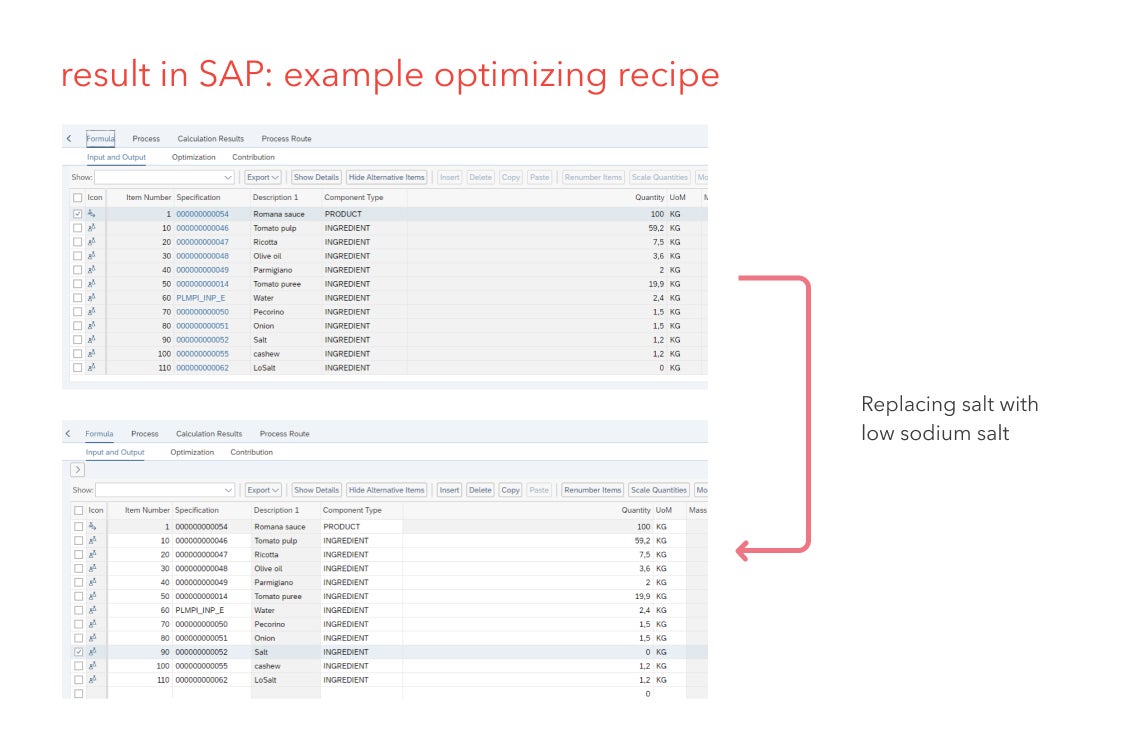This screenshot has height=750, width=1125.
Task: Click the back arrow icon in the upper panel
Action: click(68, 139)
